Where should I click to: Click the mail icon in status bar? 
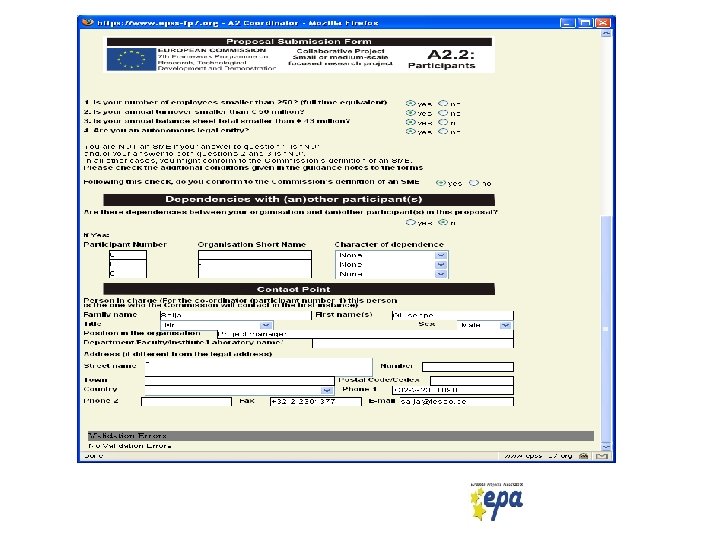(602, 456)
